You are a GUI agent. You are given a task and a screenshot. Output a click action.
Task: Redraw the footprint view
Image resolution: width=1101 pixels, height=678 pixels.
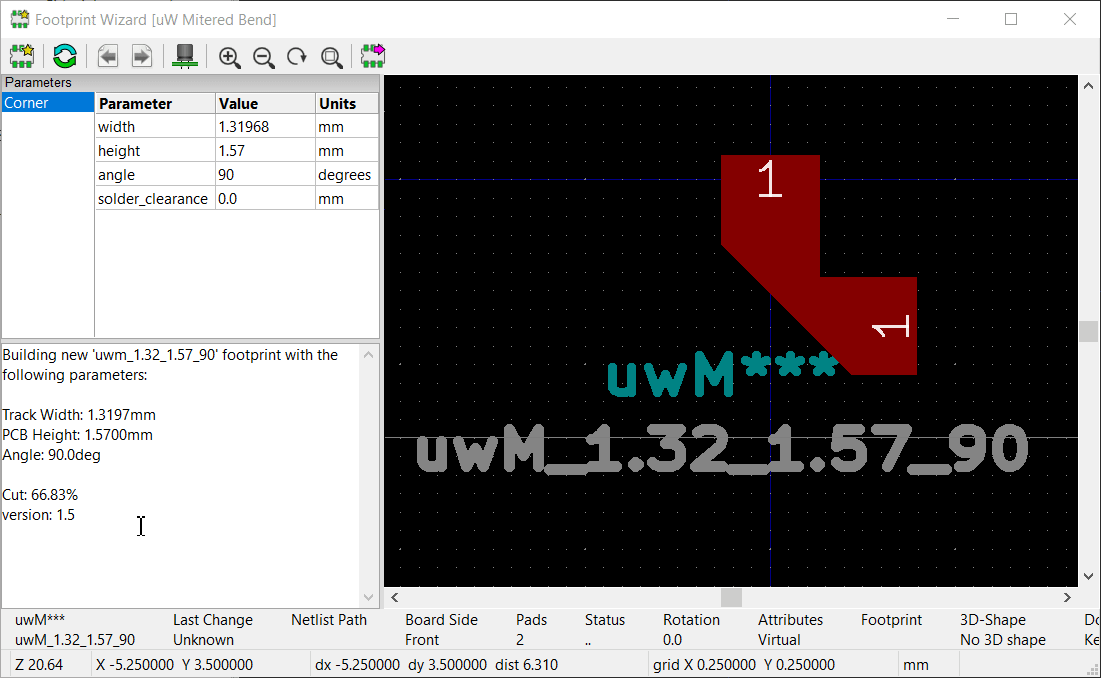[297, 57]
